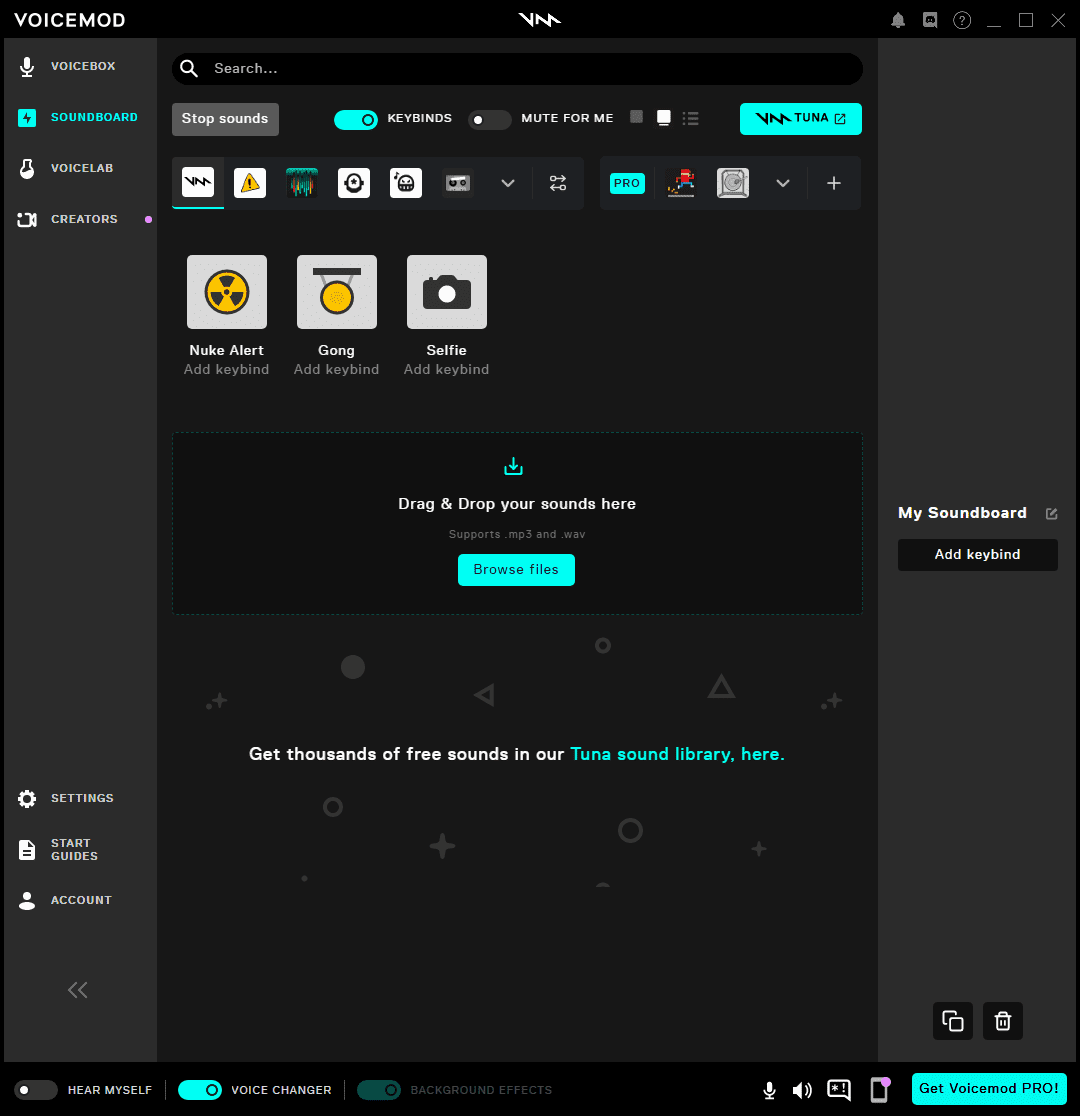Screen dimensions: 1080x1116
Task: Expand more PRO soundboards dropdown
Action: click(783, 184)
